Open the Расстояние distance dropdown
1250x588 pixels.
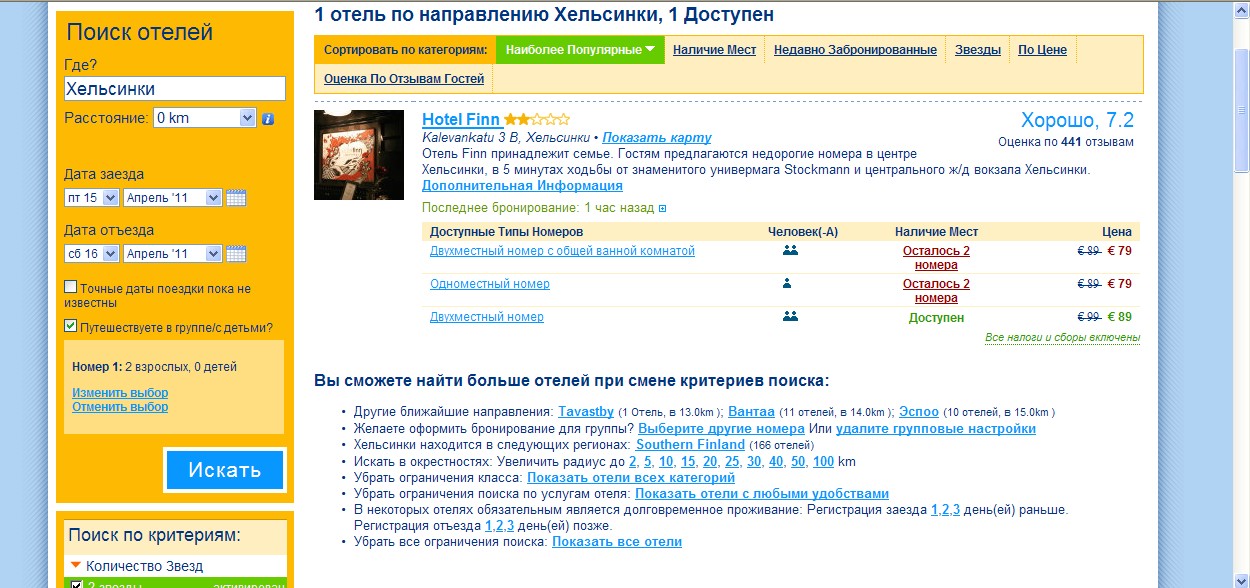click(205, 118)
